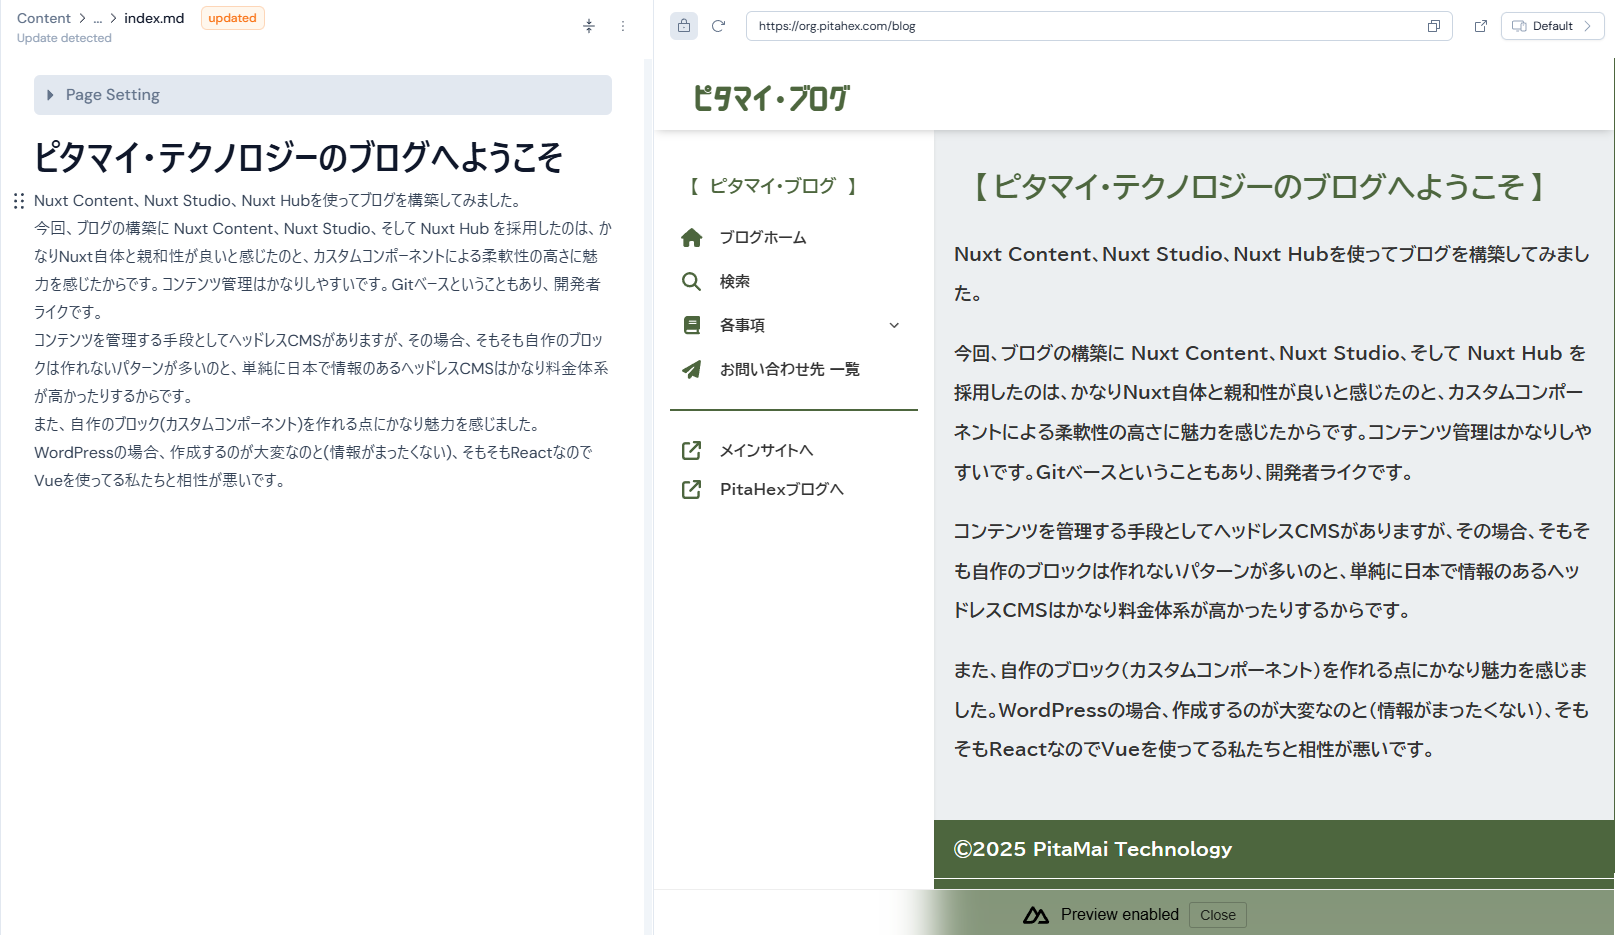This screenshot has width=1615, height=935.
Task: Open the Default device dropdown
Action: click(1552, 26)
